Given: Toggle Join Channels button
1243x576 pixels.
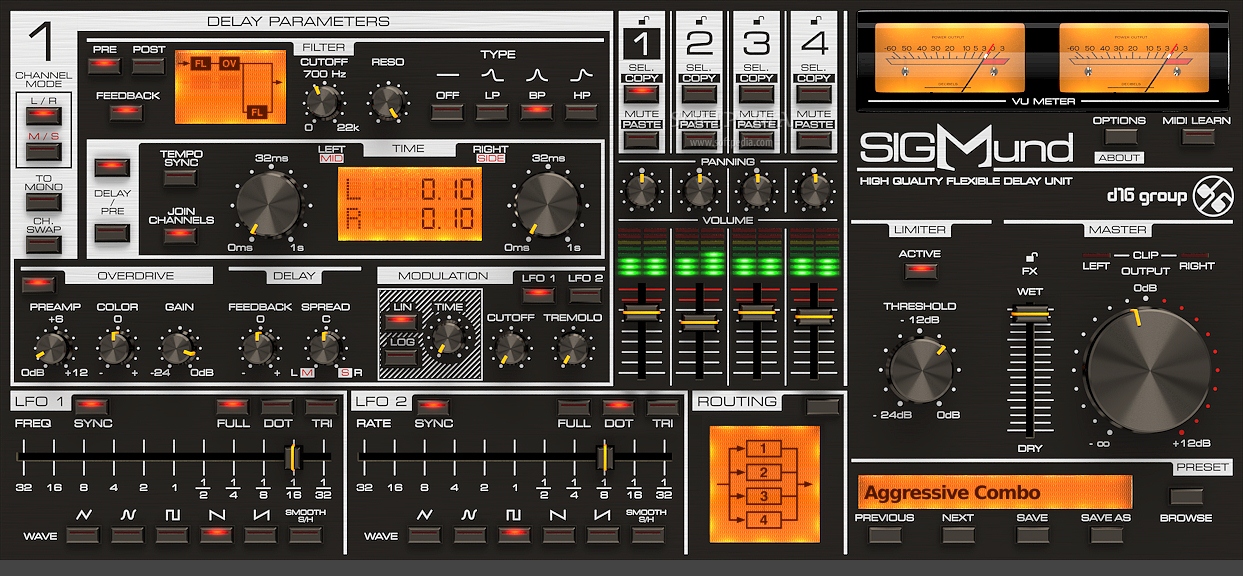Looking at the screenshot, I should pyautogui.click(x=181, y=237).
